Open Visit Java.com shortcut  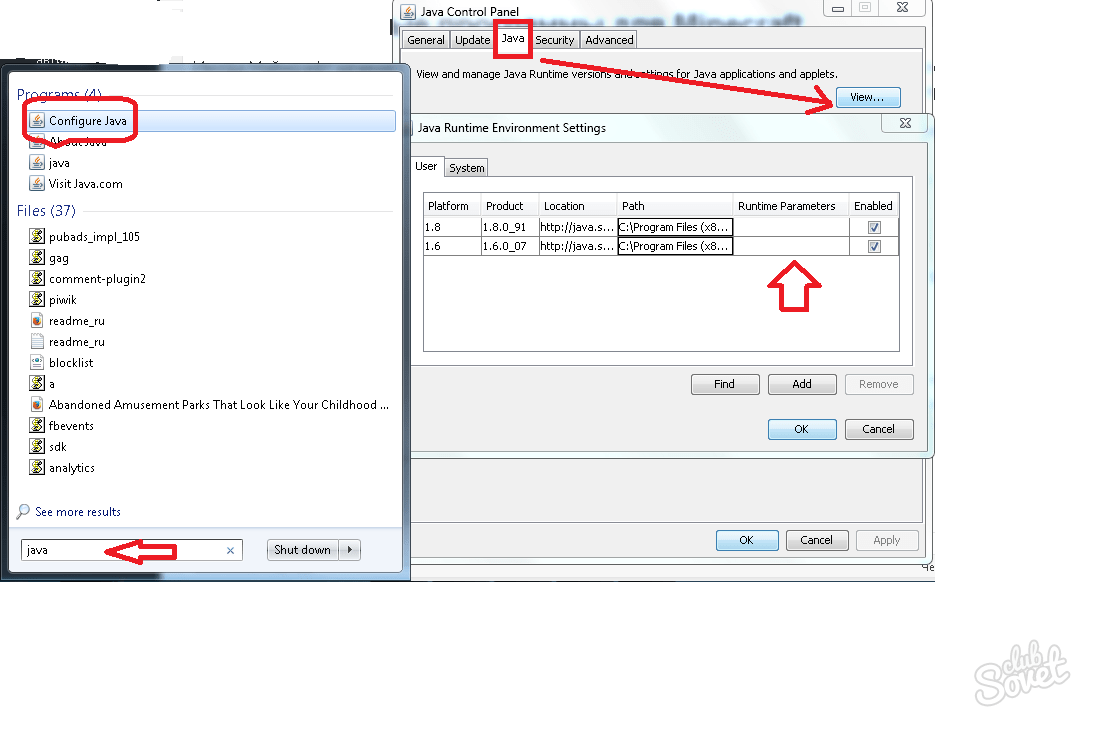pyautogui.click(x=85, y=184)
